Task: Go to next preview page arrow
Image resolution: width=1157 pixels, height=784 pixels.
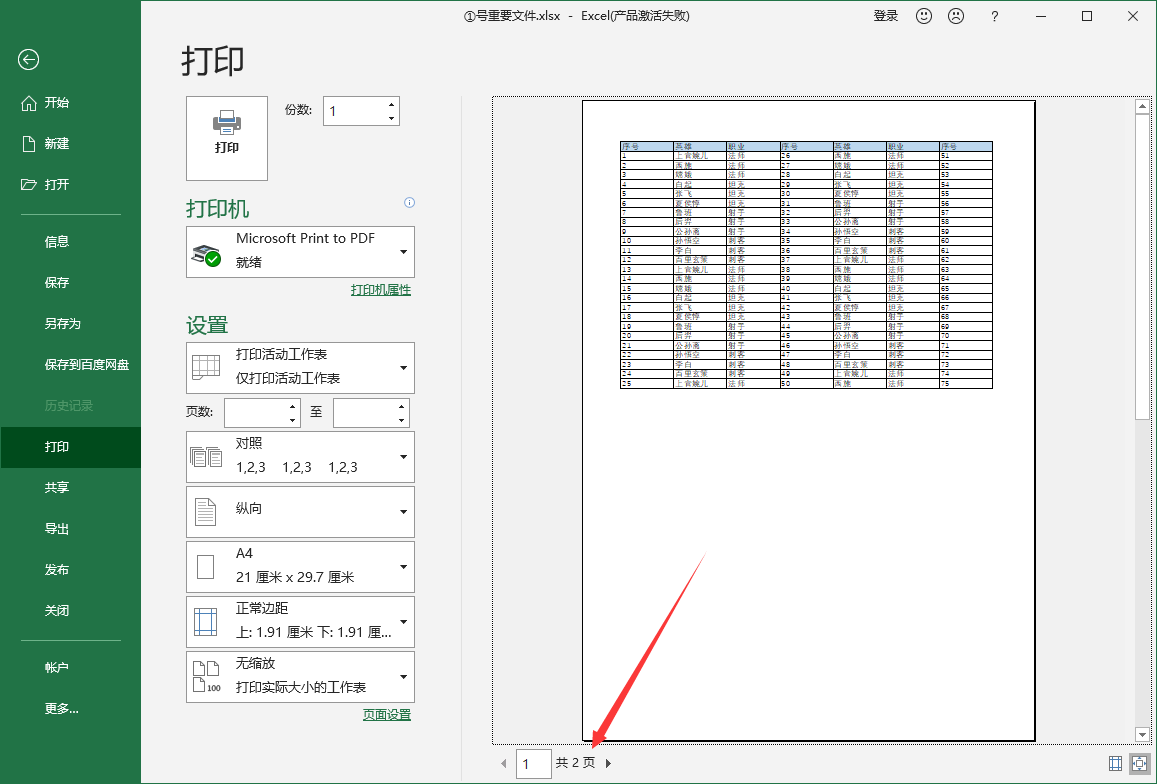Action: tap(608, 763)
